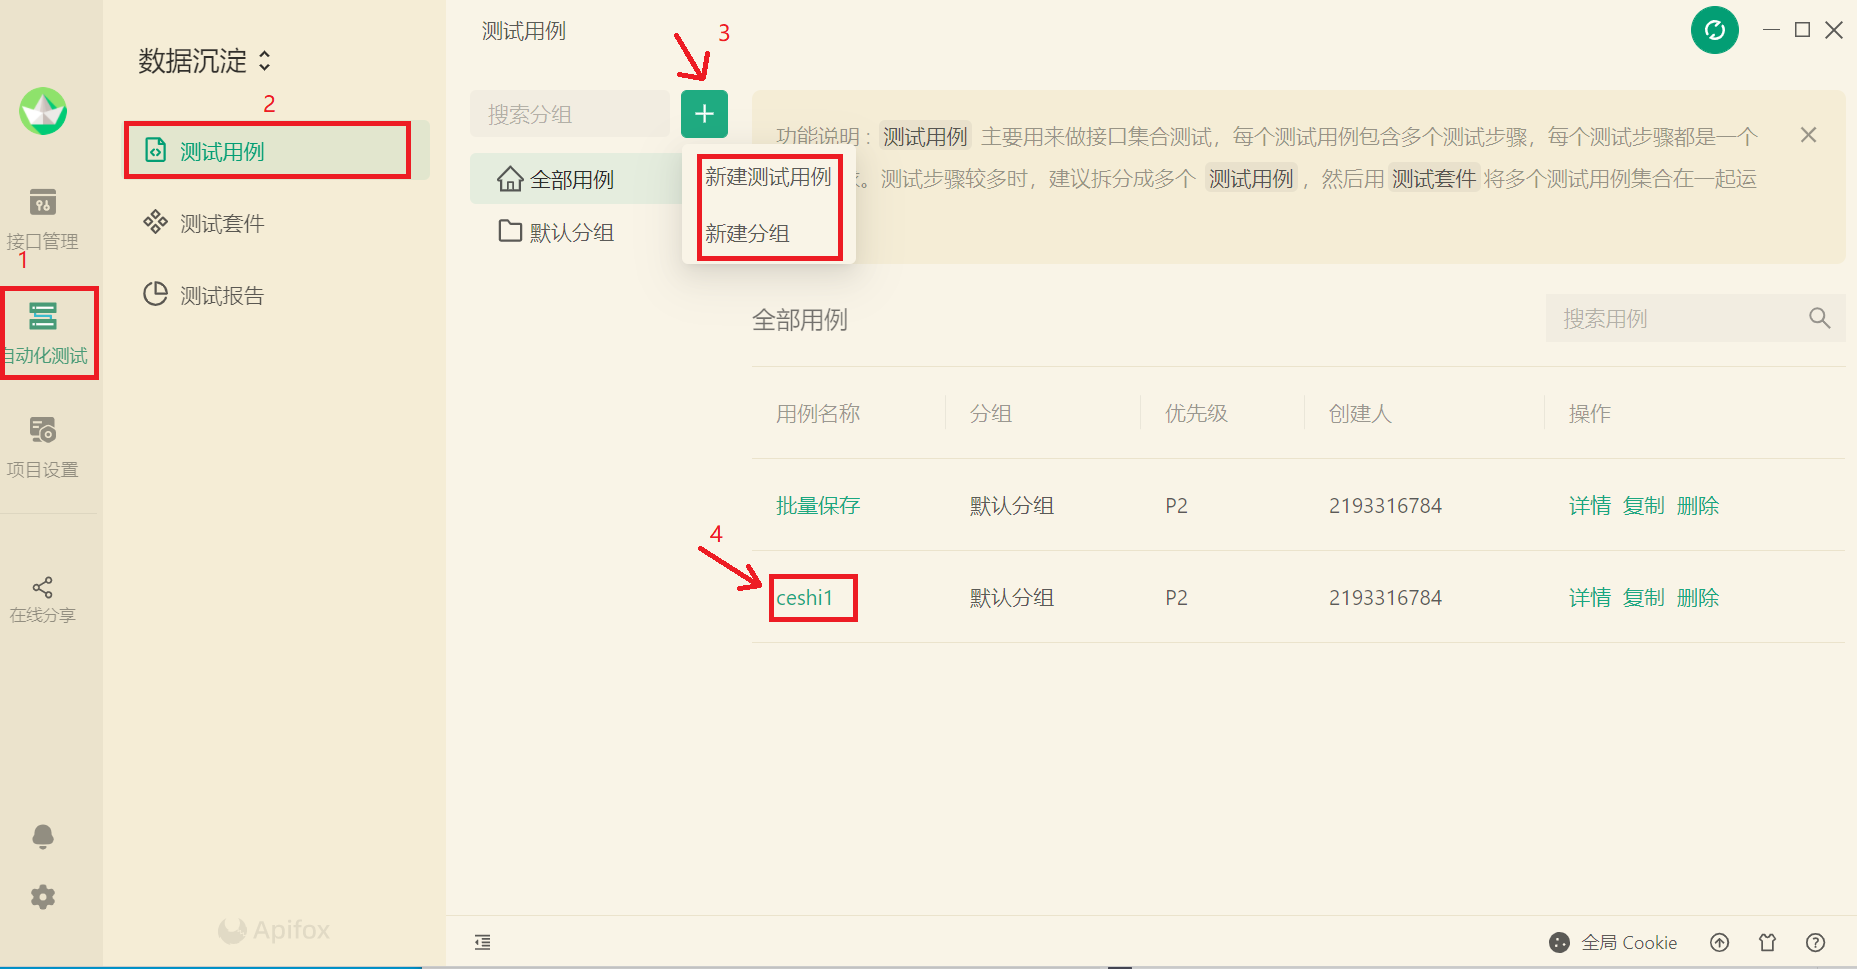Screen dimensions: 1857x969
Task: Click the 分组 column header
Action: 991,413
